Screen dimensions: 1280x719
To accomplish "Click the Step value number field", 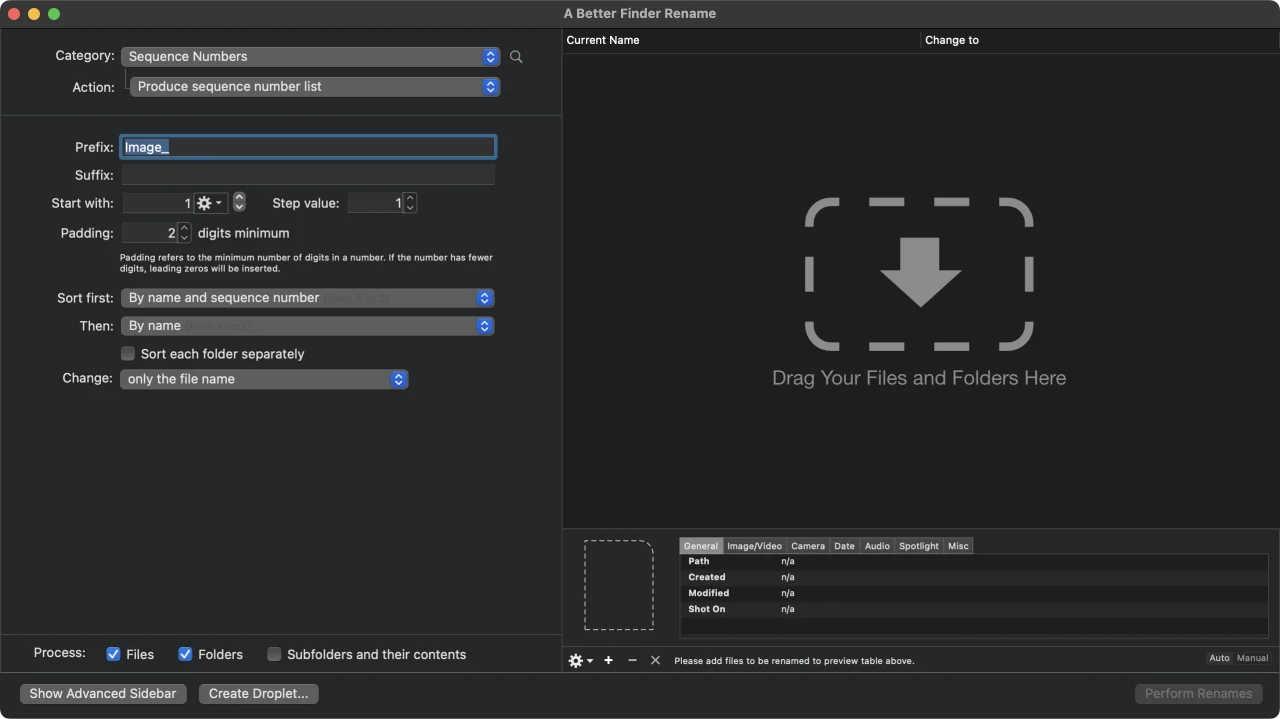I will click(375, 203).
